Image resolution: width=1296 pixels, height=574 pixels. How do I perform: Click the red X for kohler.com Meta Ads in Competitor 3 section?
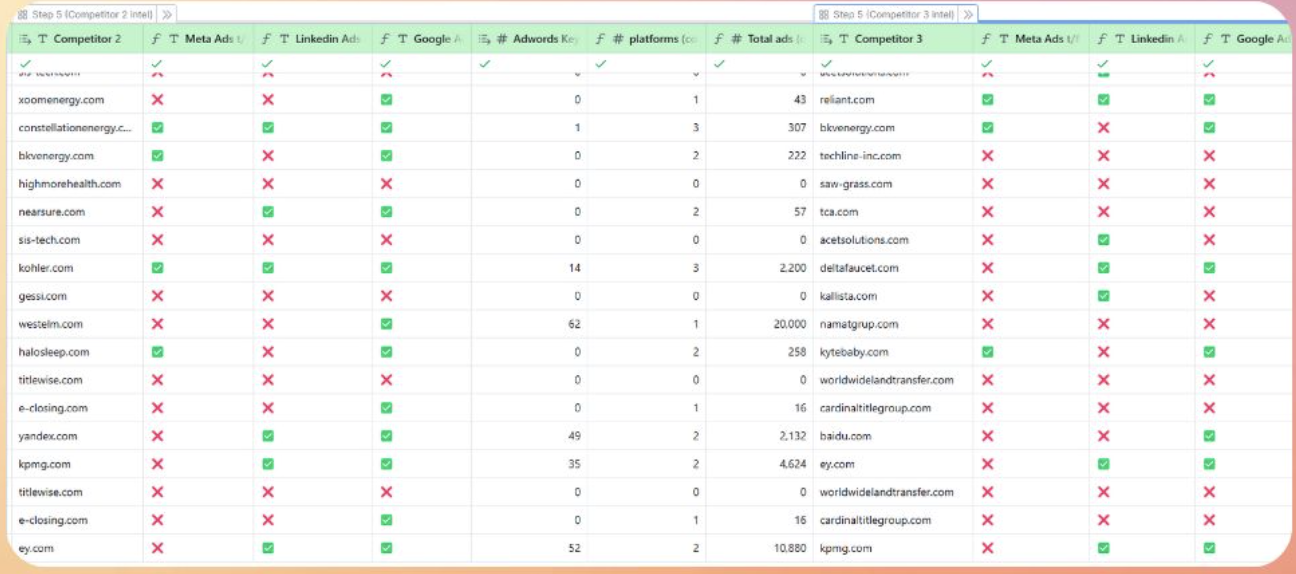[x=988, y=268]
